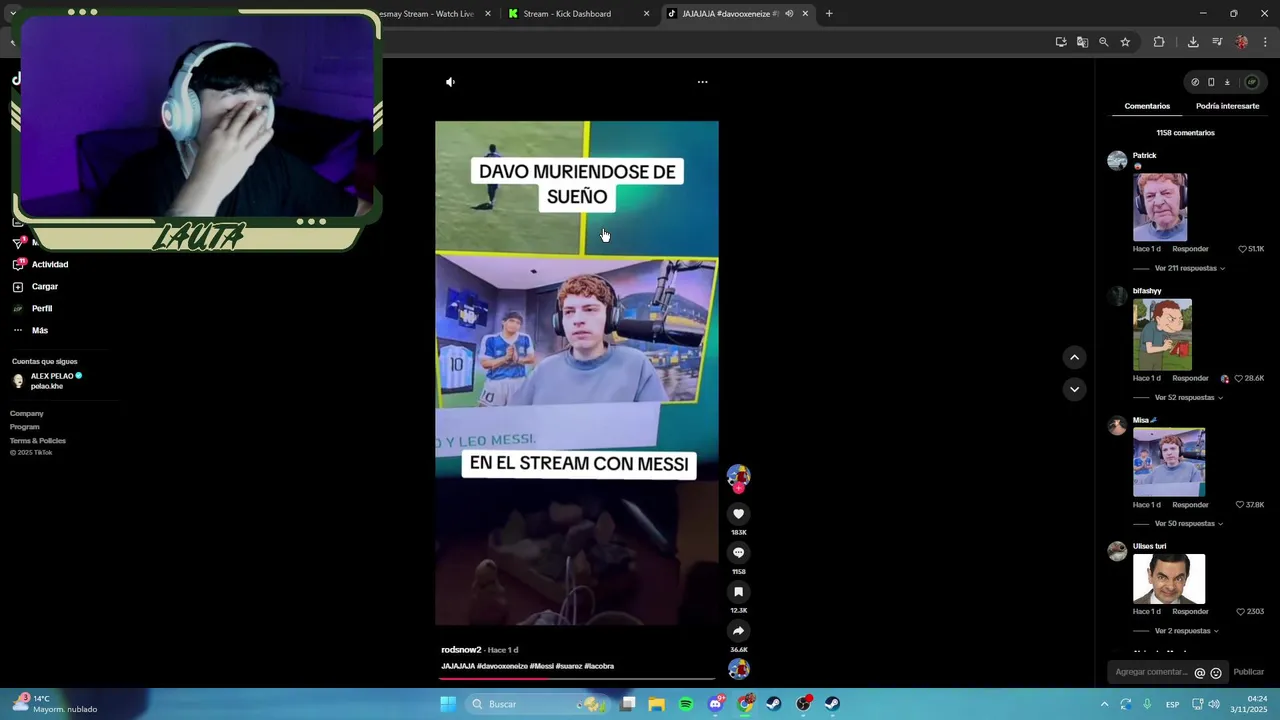This screenshot has height=720, width=1280.
Task: Open profile avatar in TikTok floating bar
Action: click(x=1251, y=82)
